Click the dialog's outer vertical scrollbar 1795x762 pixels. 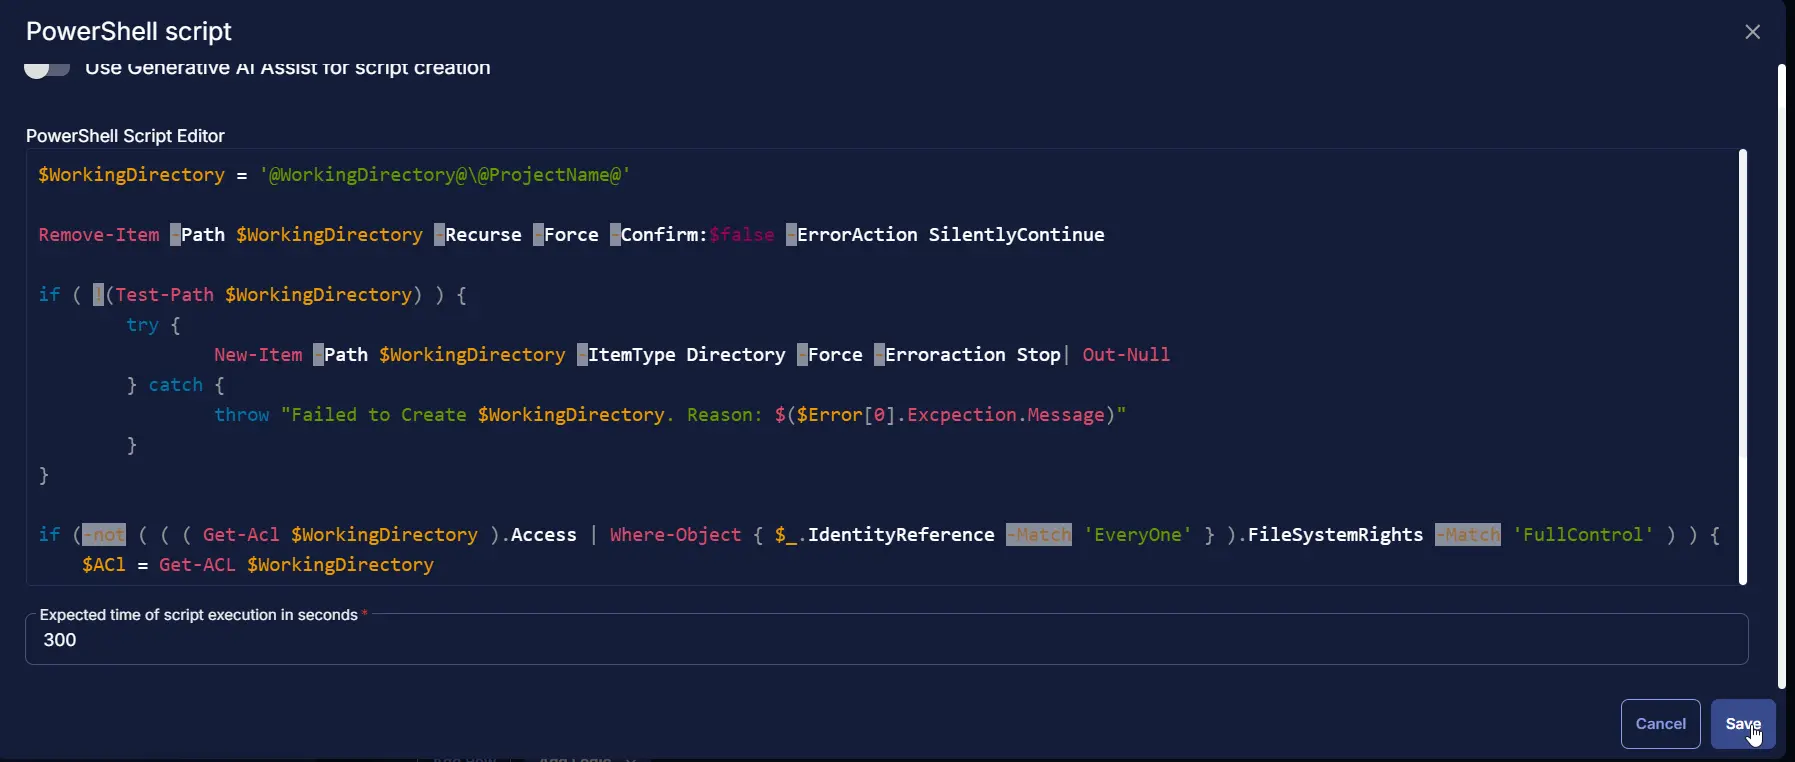(x=1781, y=377)
